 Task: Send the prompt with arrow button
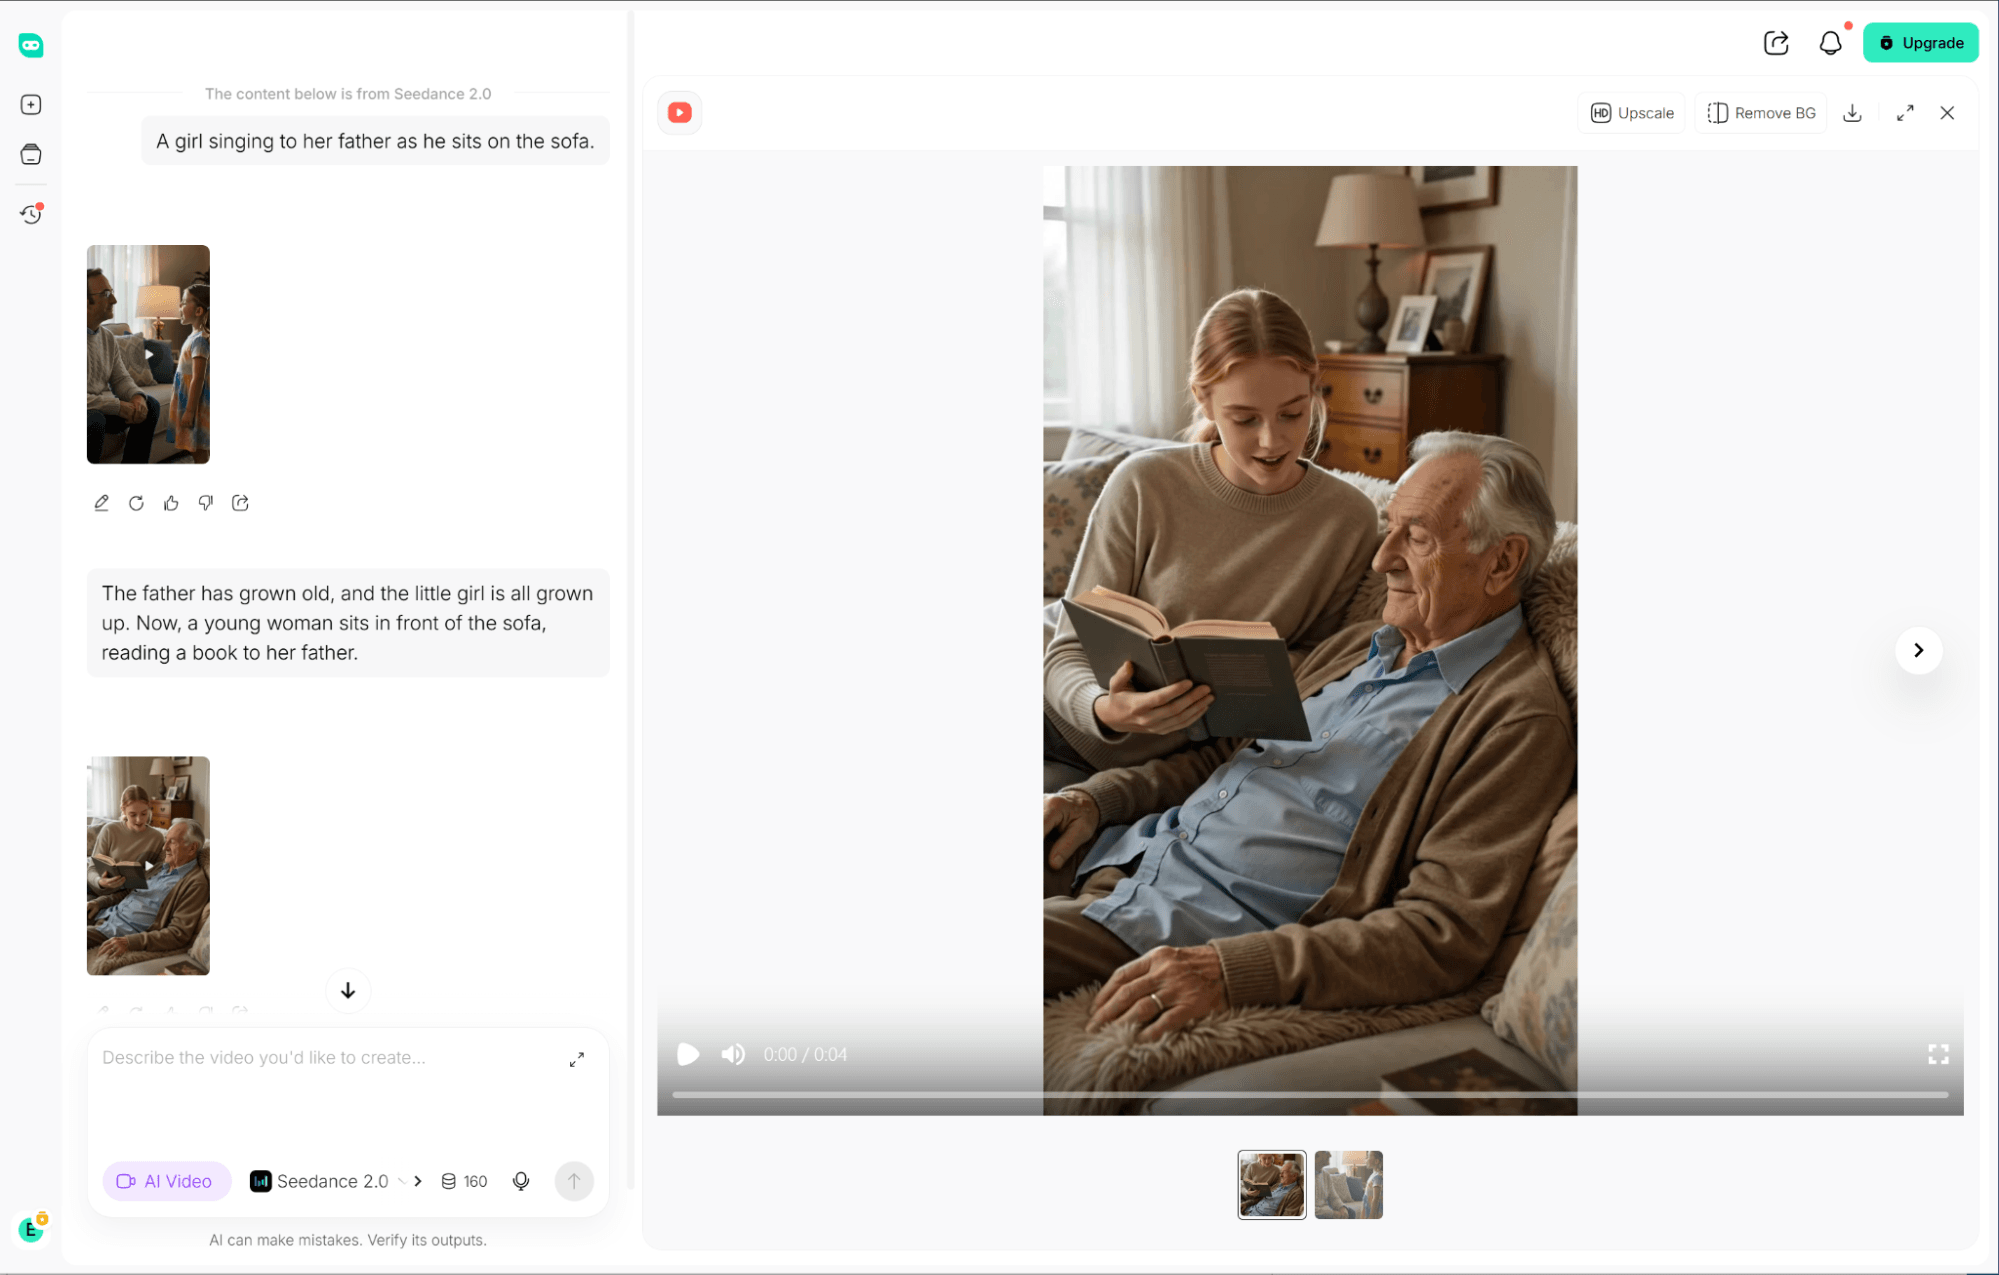click(x=574, y=1181)
